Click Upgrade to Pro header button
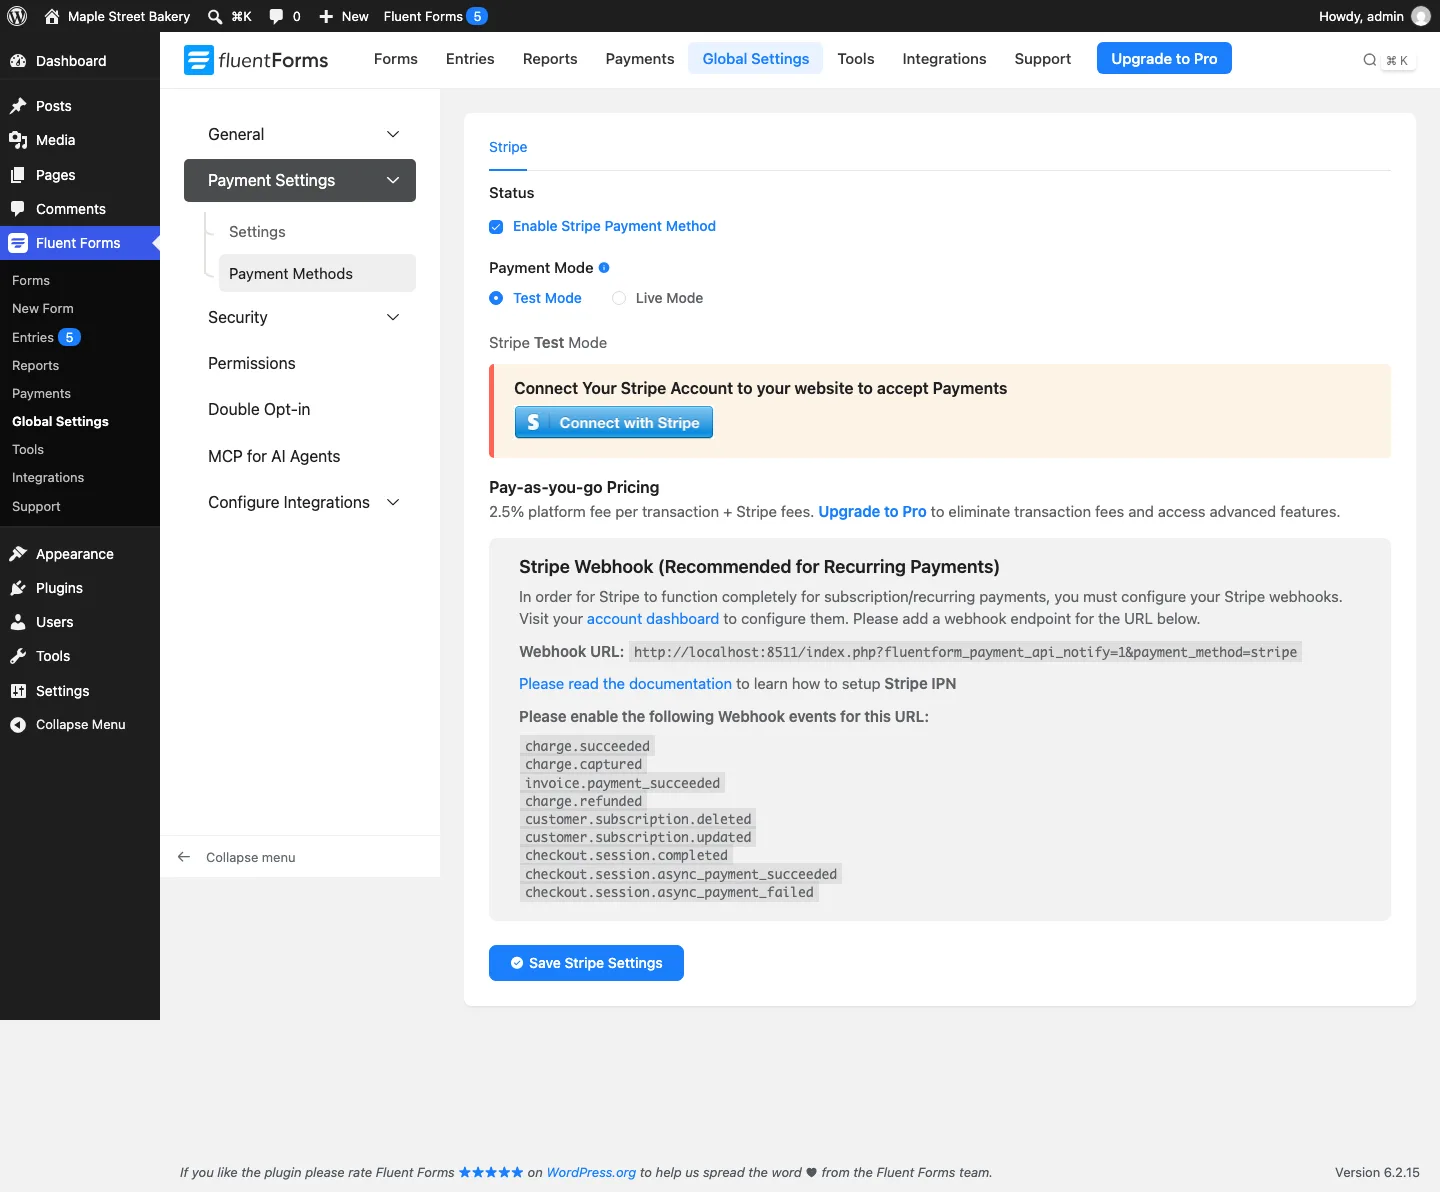The image size is (1440, 1192). click(x=1164, y=58)
